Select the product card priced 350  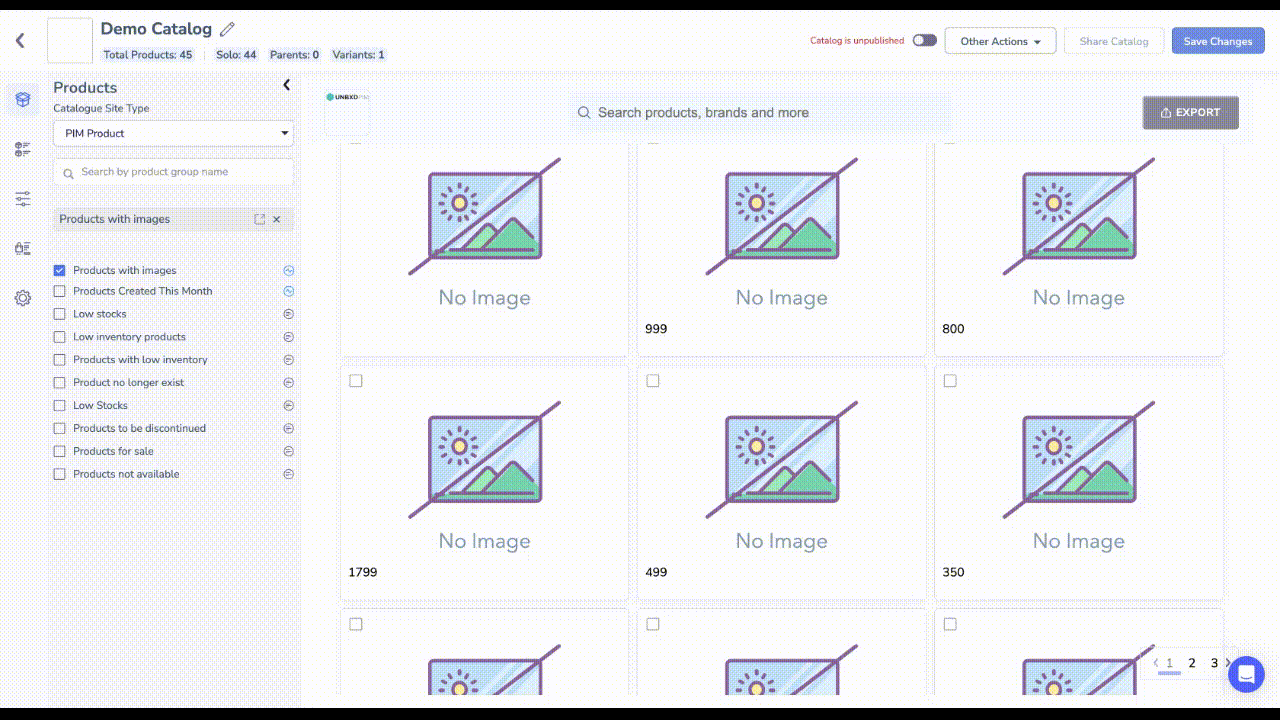950,381
